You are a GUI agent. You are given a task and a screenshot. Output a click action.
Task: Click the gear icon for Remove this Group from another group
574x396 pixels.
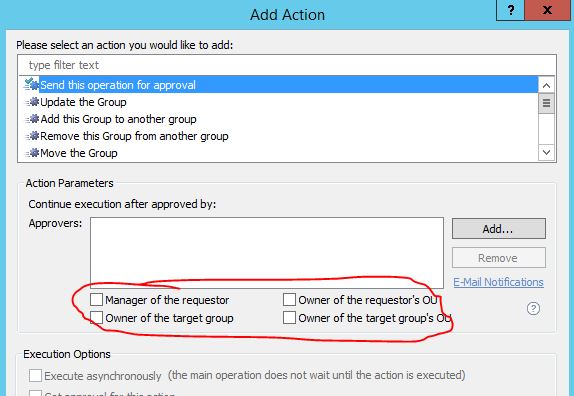32,136
